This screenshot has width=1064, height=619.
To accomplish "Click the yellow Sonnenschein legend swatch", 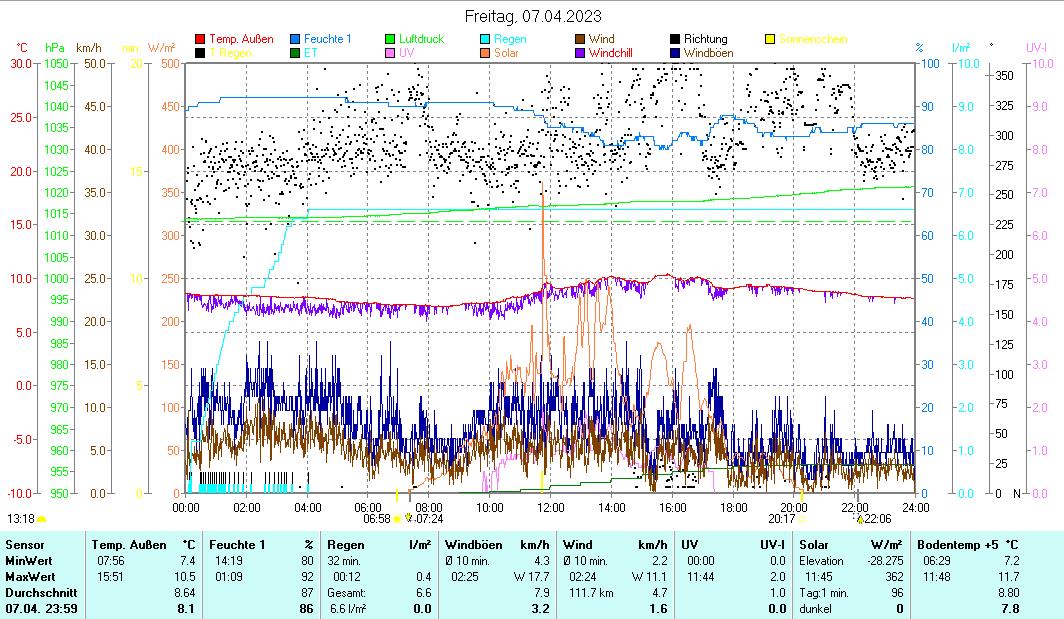I will coord(770,39).
